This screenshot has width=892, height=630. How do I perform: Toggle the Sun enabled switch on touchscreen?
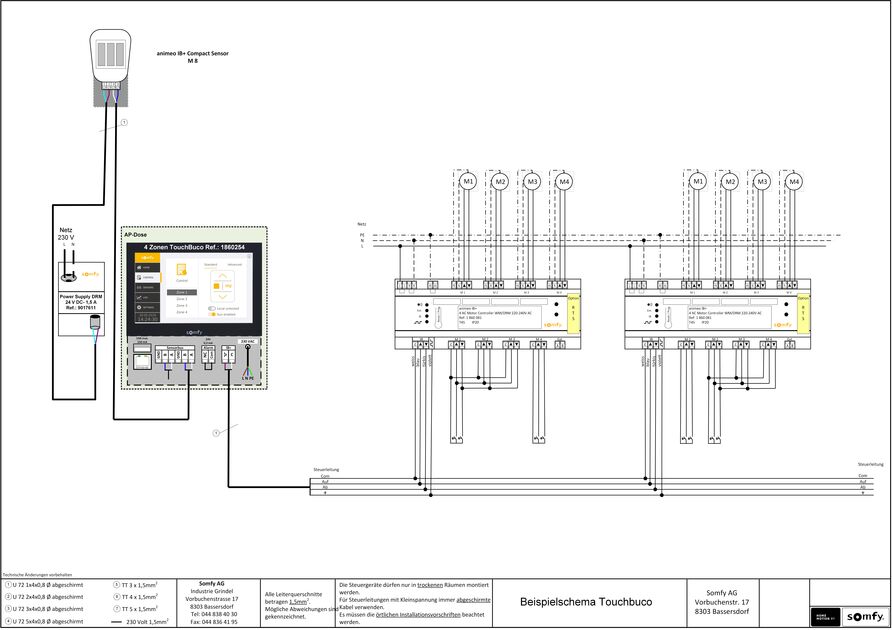click(212, 314)
